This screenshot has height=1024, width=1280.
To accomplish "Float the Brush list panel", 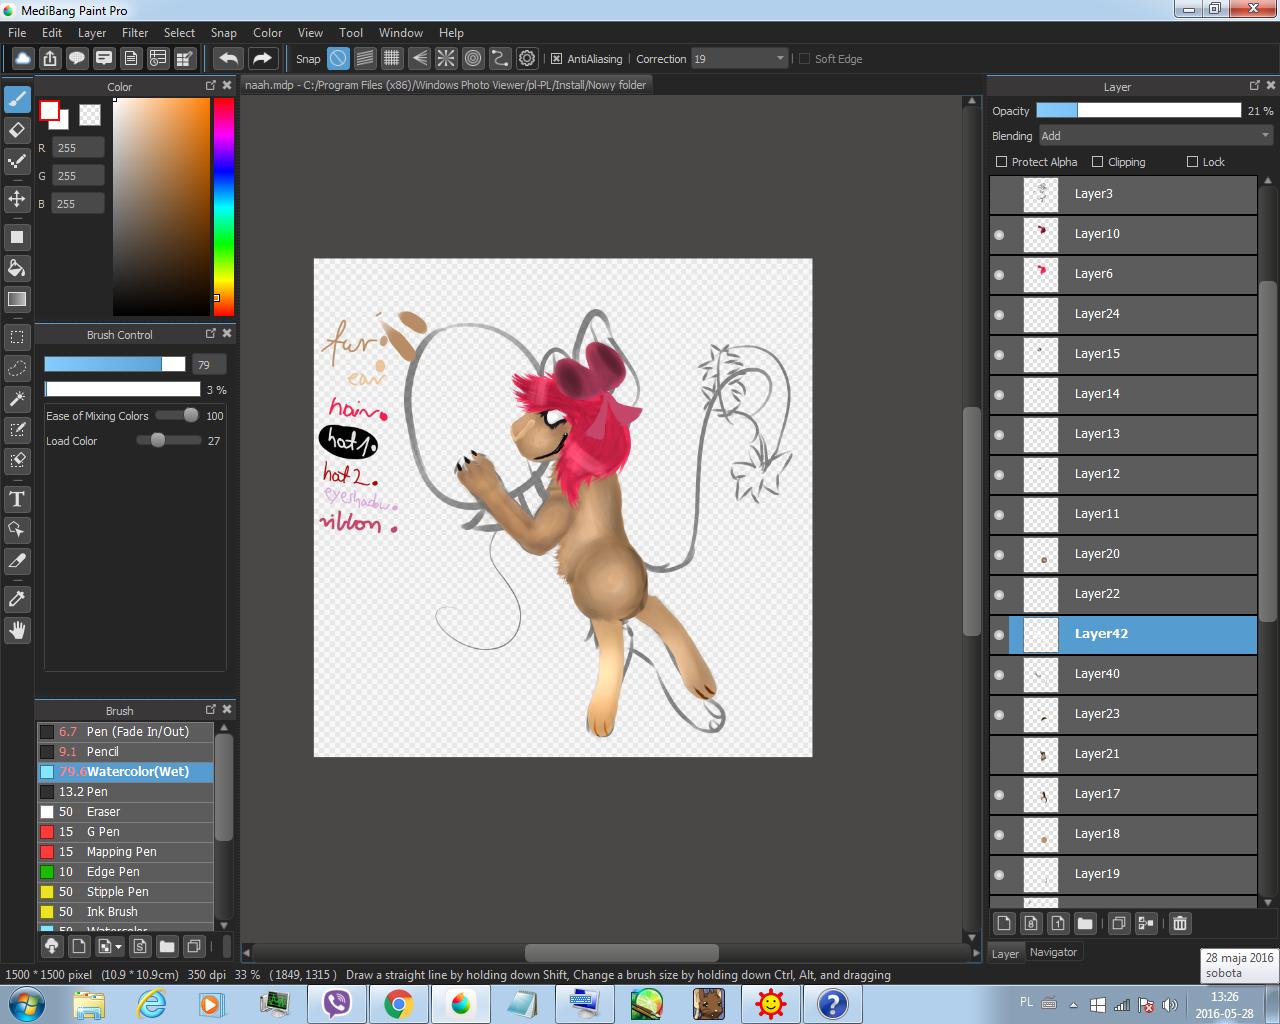I will coord(211,710).
